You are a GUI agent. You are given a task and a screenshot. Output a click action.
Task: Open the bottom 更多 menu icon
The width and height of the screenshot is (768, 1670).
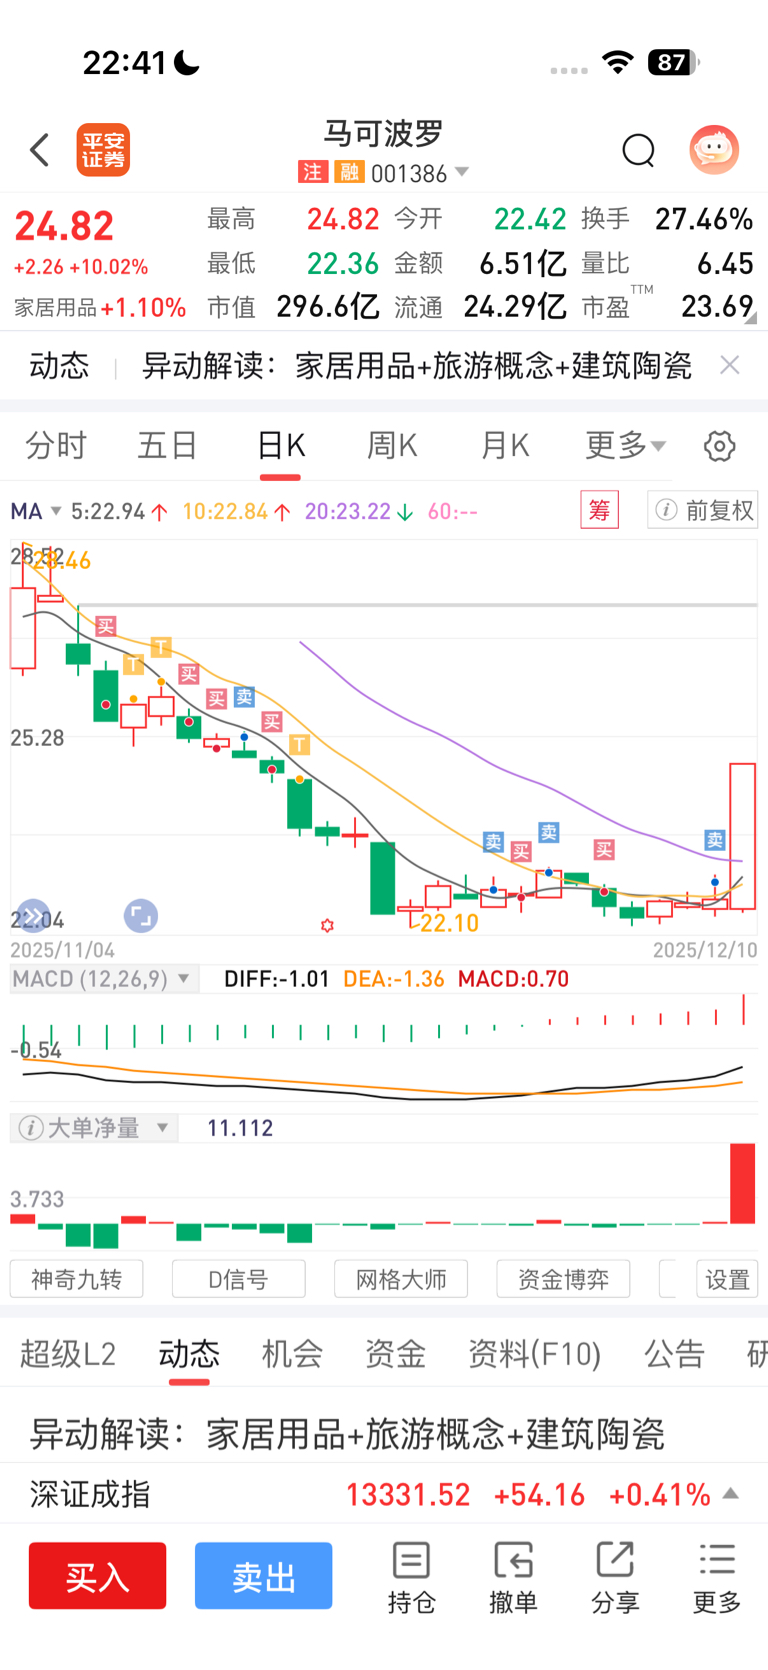tap(717, 1578)
